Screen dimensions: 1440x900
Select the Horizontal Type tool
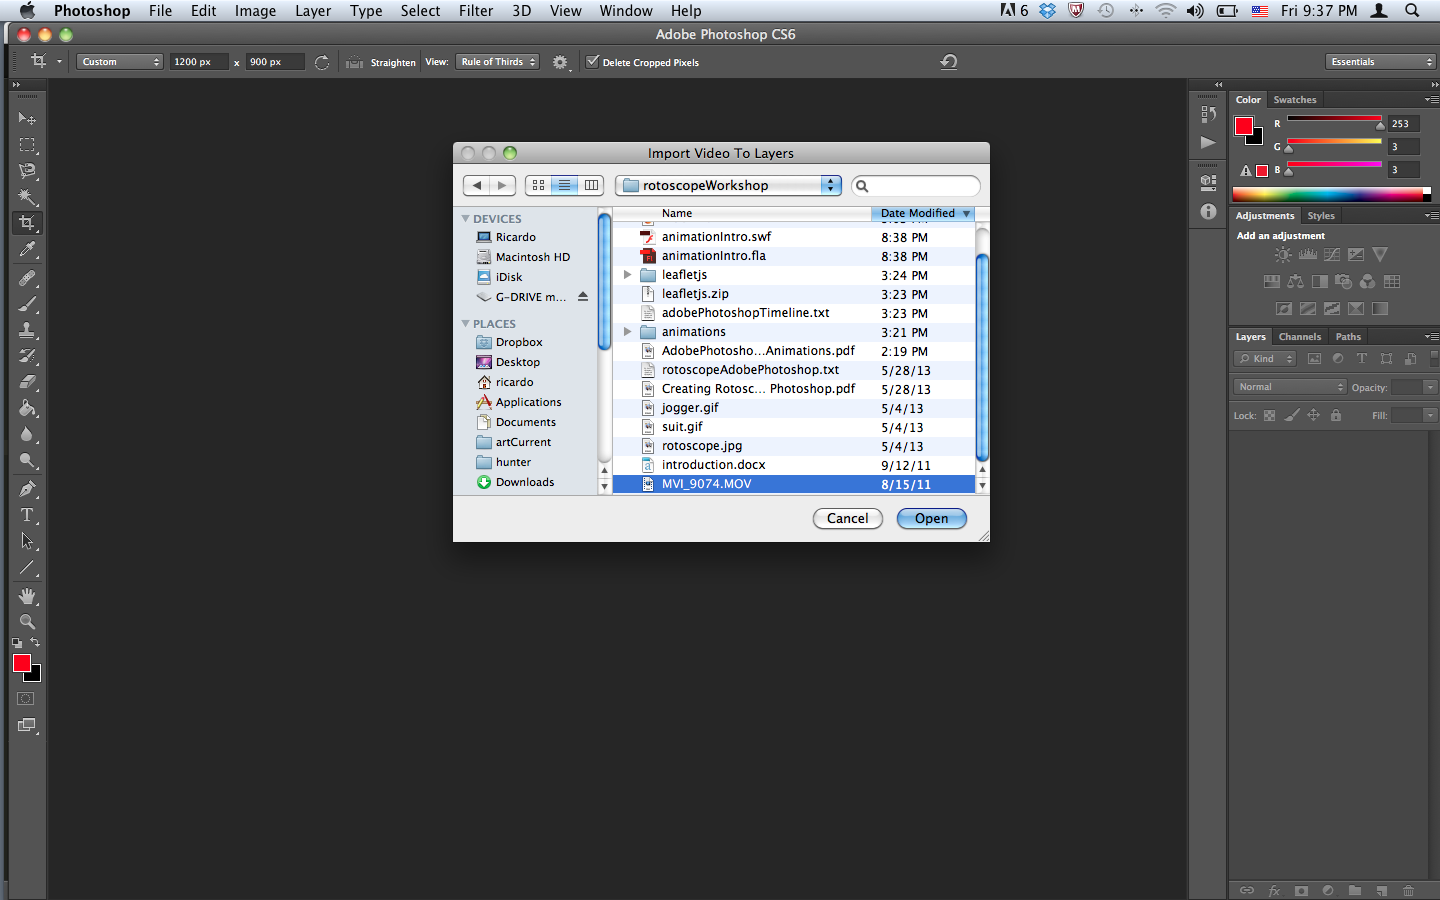[x=27, y=515]
